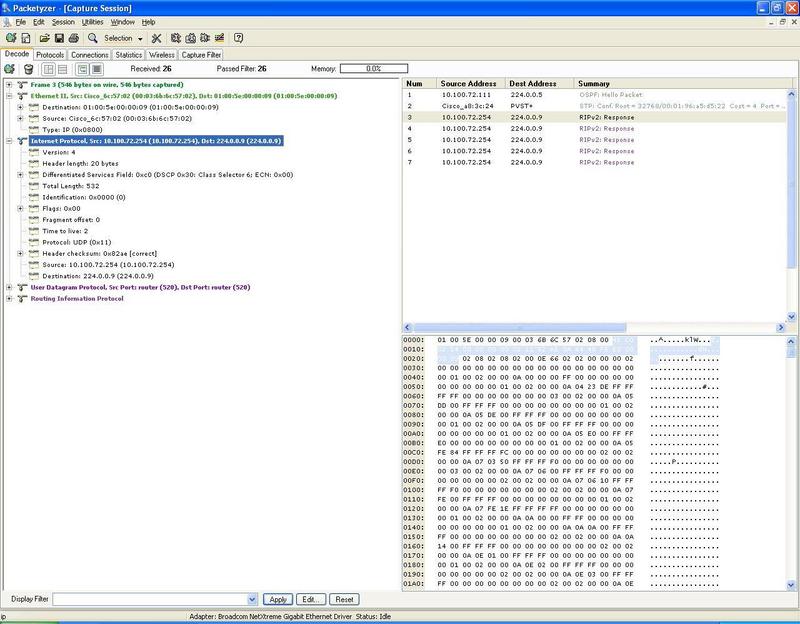The width and height of the screenshot is (800, 624).
Task: Open the Selection dropdown arrow
Action: pos(140,39)
